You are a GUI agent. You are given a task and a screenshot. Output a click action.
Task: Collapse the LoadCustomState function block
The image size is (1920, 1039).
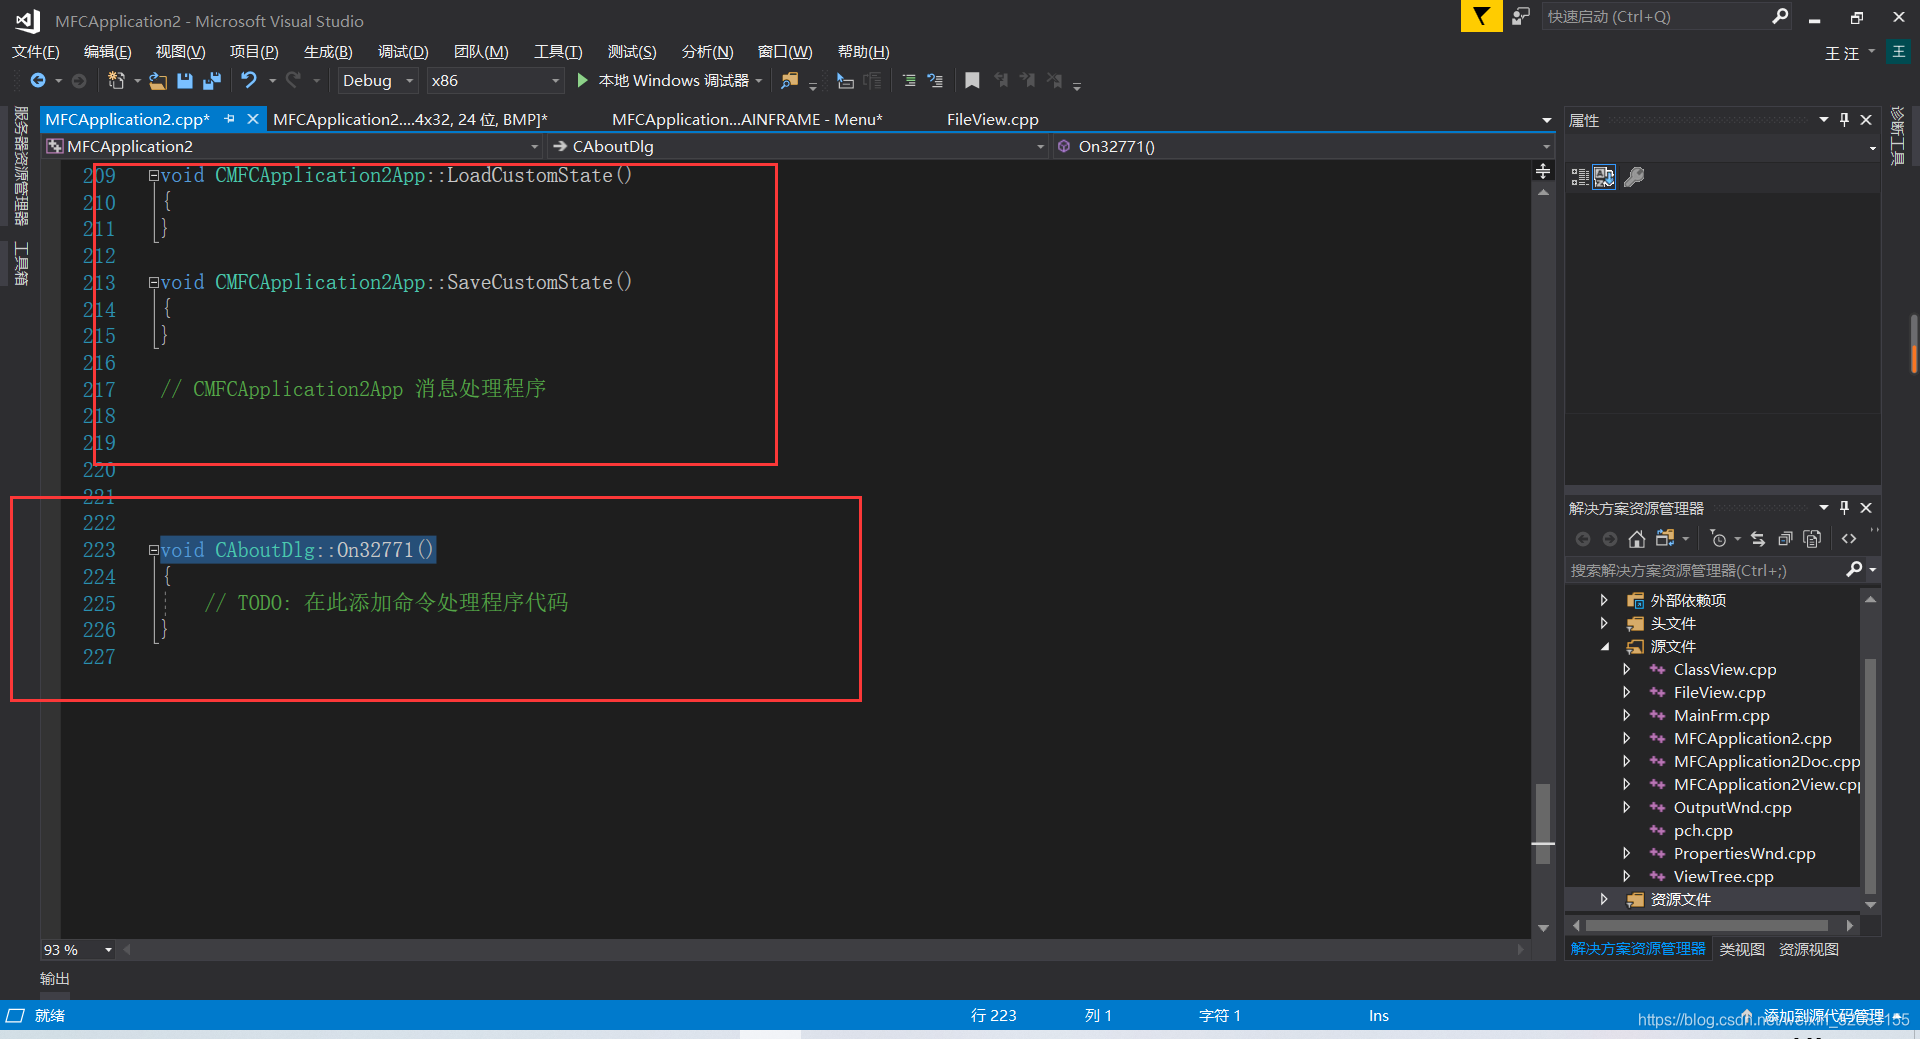pos(153,175)
